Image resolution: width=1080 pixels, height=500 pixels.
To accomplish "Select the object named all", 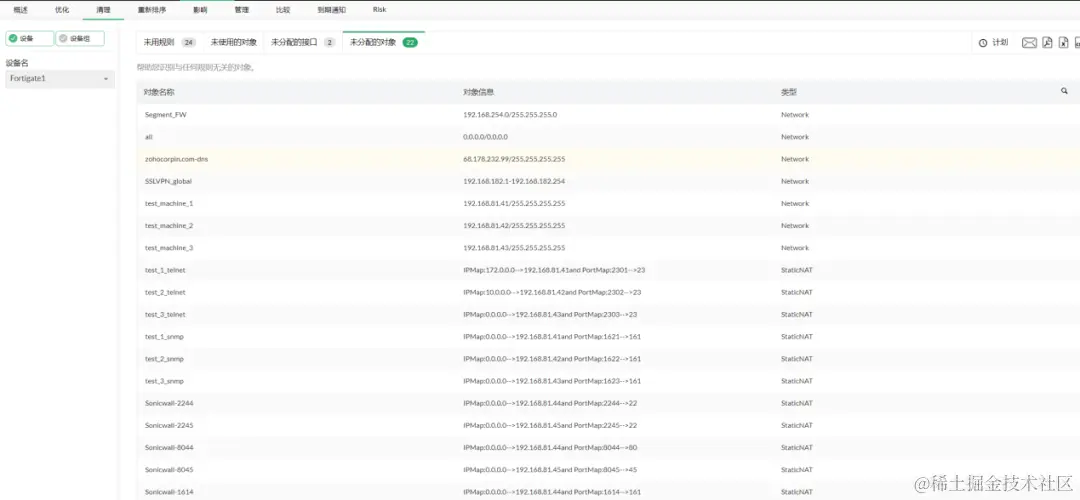I will (608, 137).
